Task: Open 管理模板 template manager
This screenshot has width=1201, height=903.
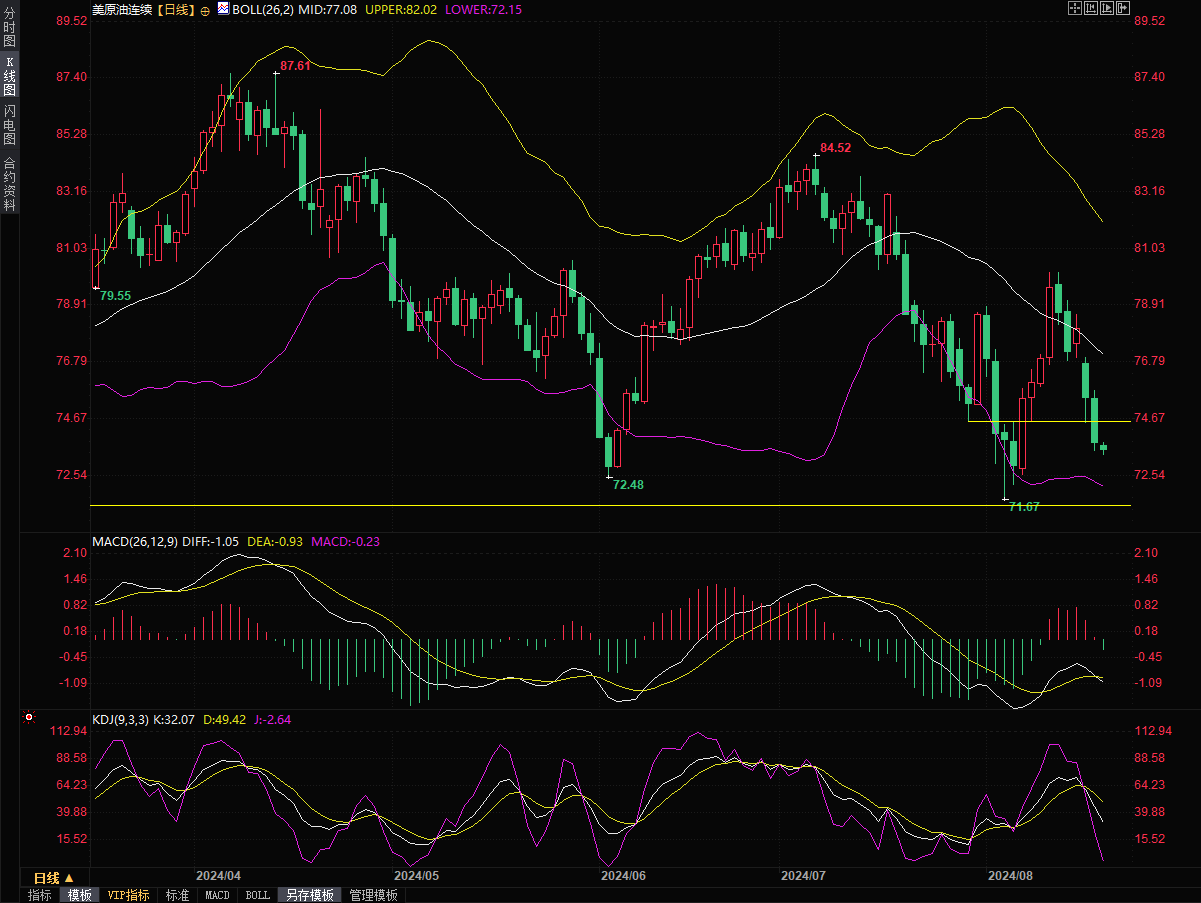Action: point(373,895)
